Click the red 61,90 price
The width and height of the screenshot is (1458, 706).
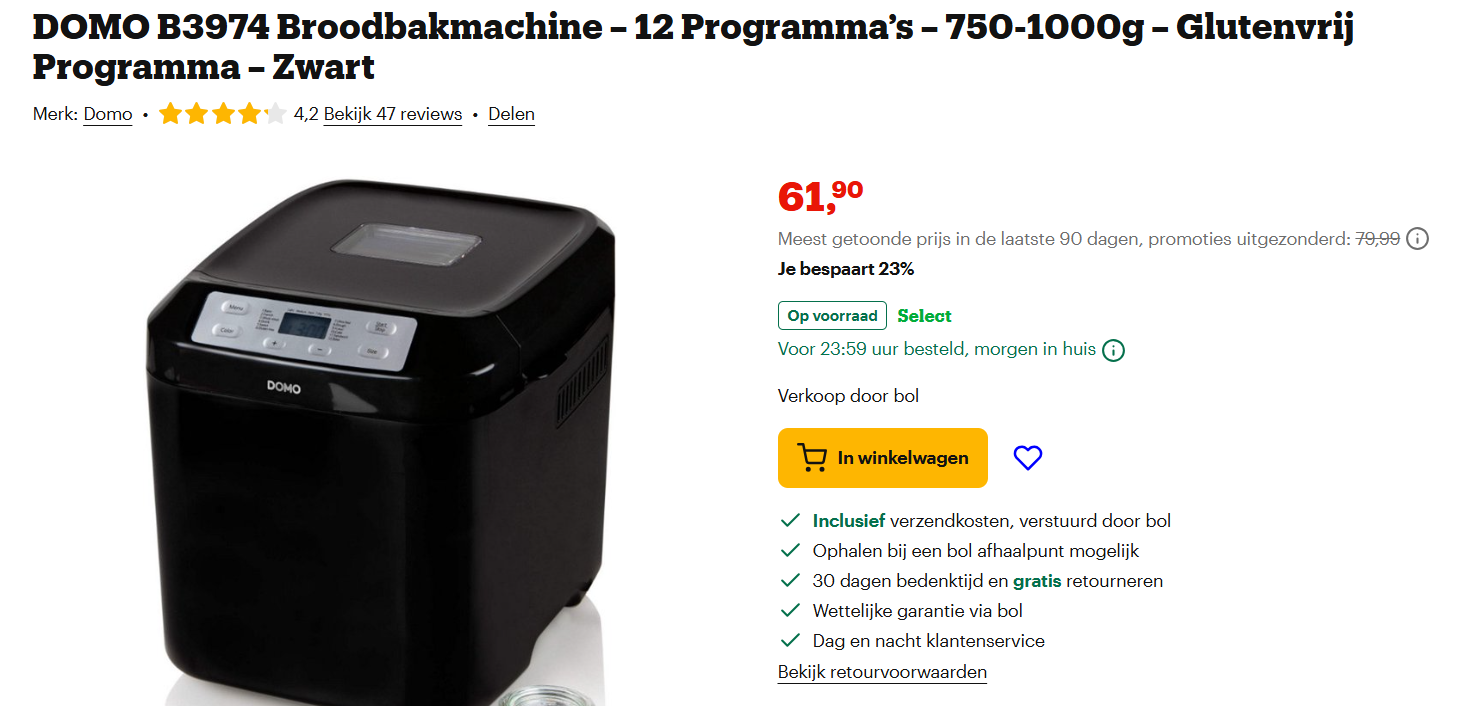click(x=820, y=196)
